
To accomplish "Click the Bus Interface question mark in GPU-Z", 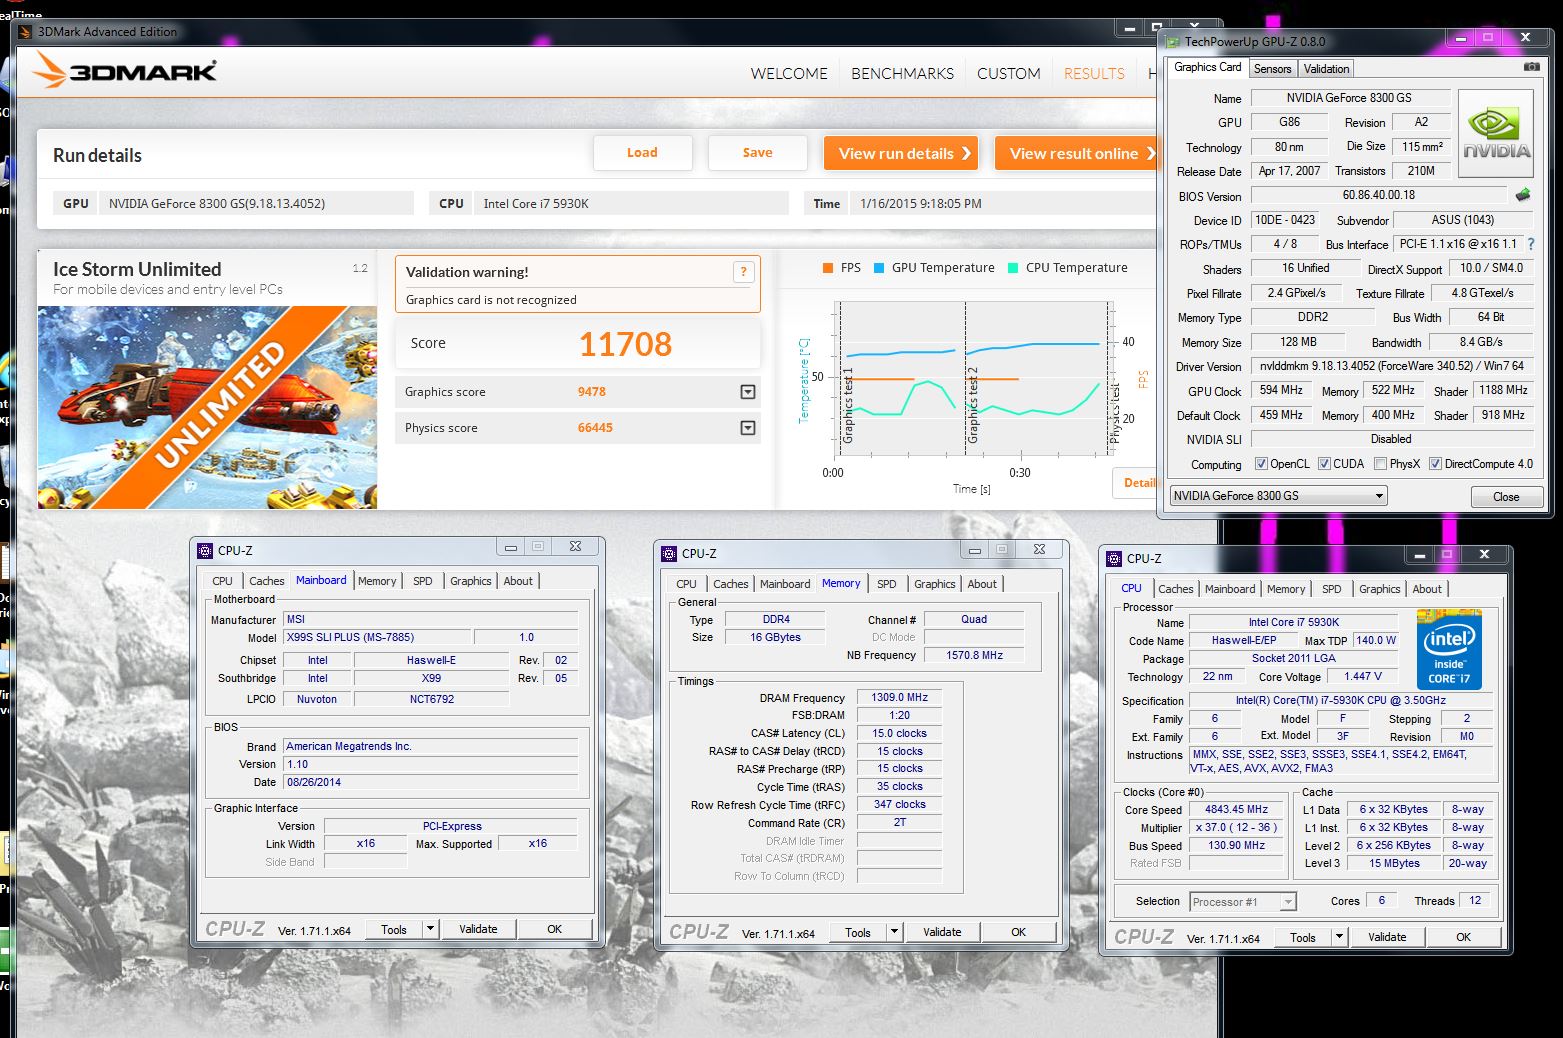I will pos(1531,244).
